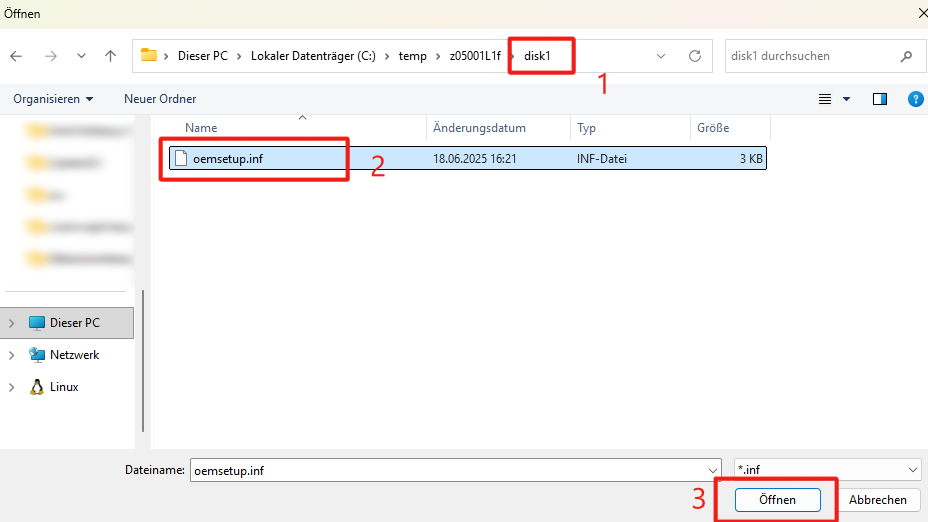Click the temp folder in address path
This screenshot has width=928, height=522.
[412, 56]
